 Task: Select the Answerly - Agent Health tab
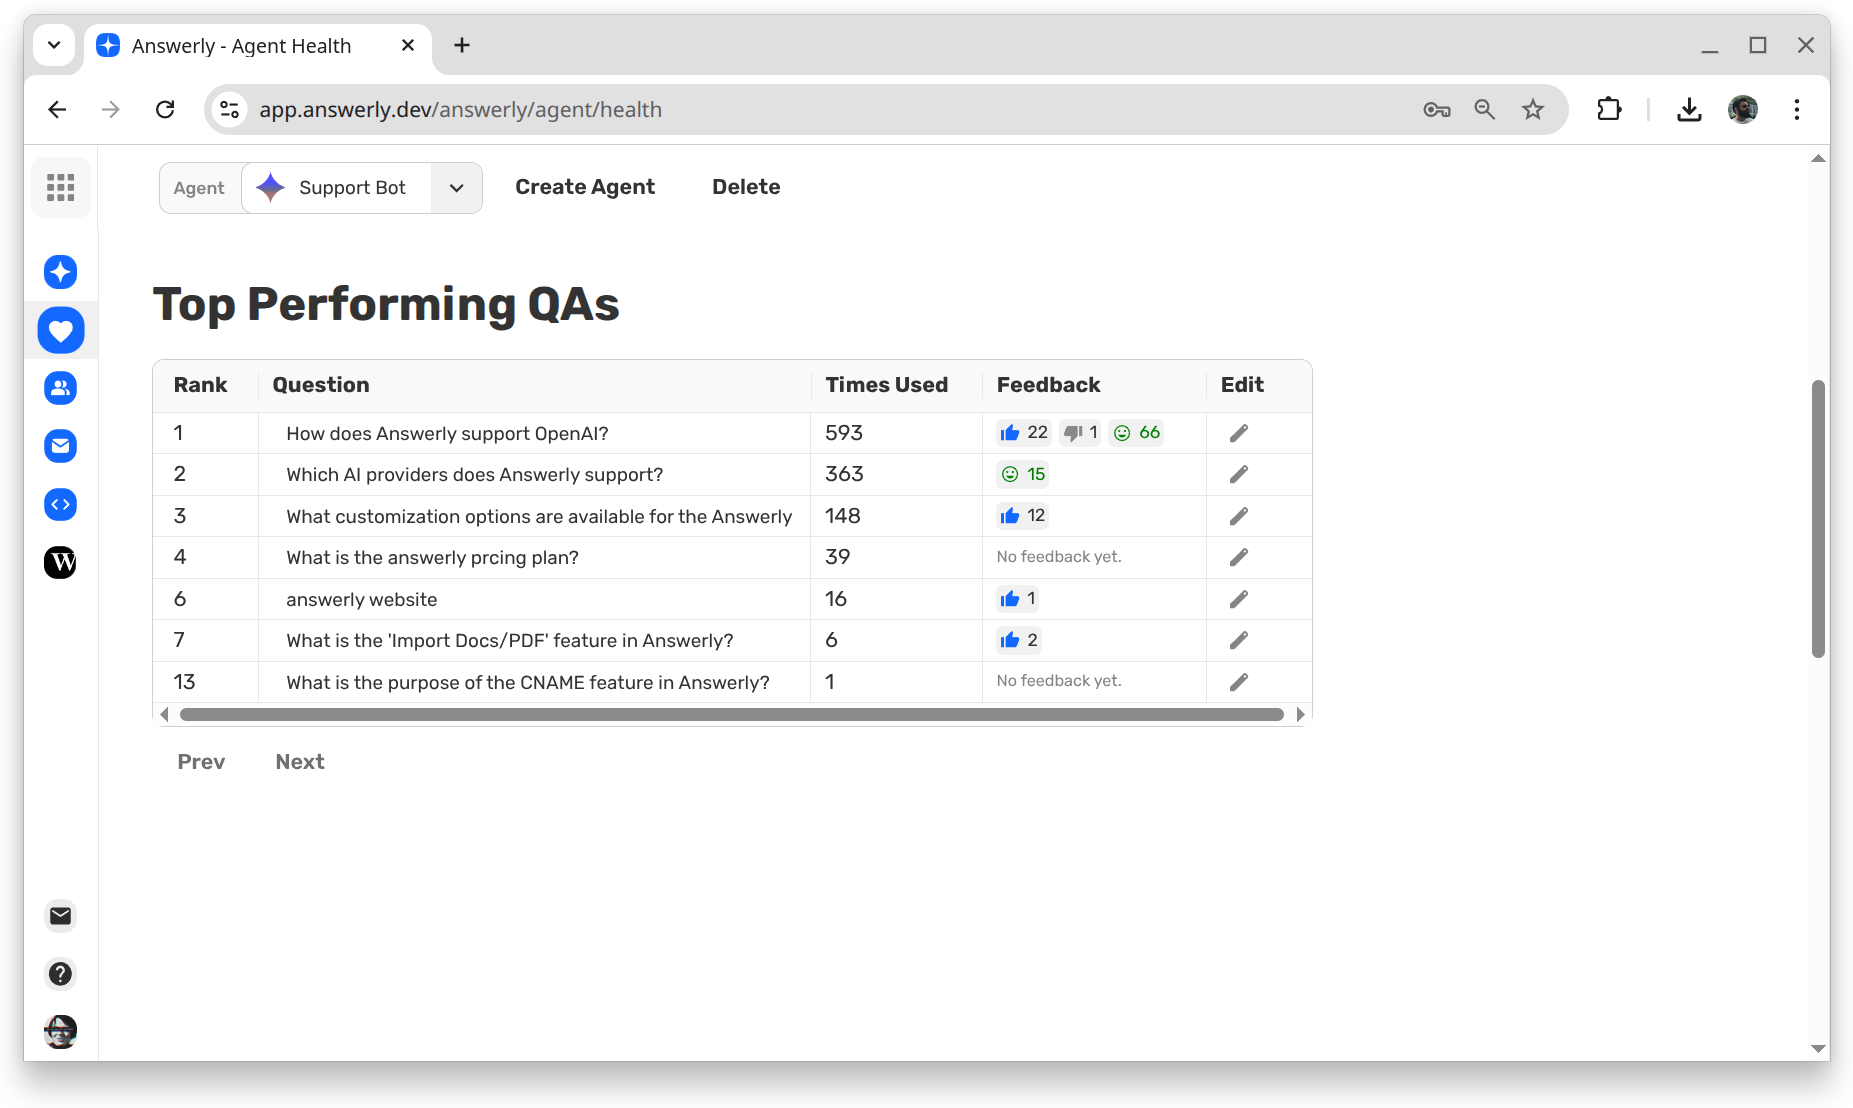coord(241,46)
